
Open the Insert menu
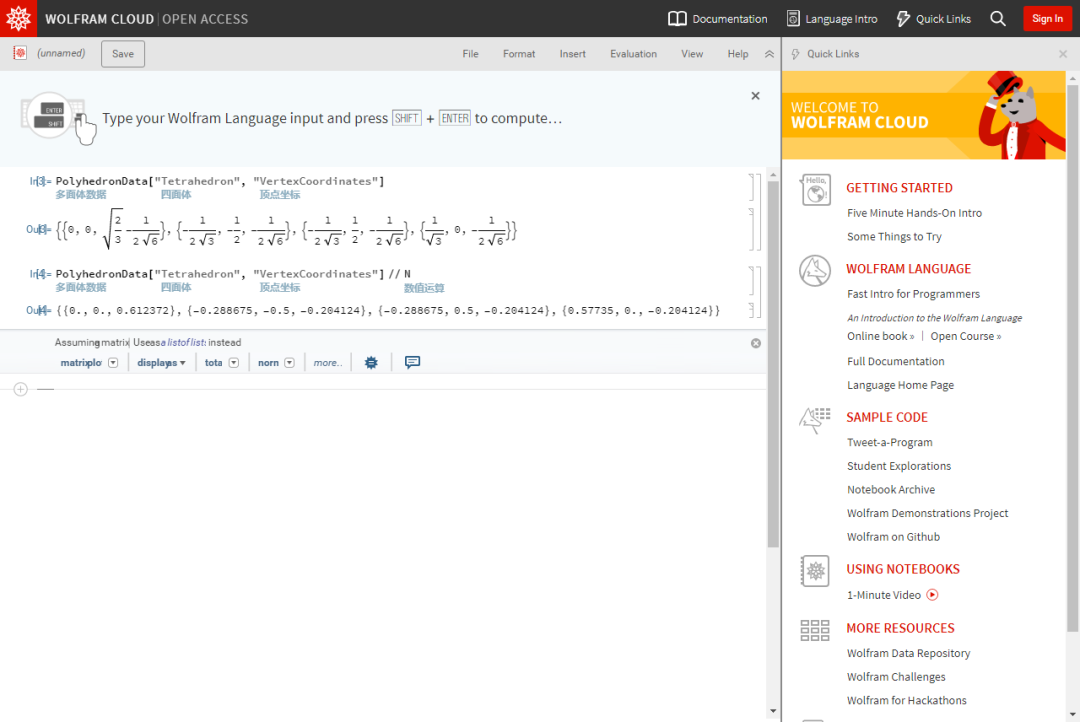click(x=572, y=54)
